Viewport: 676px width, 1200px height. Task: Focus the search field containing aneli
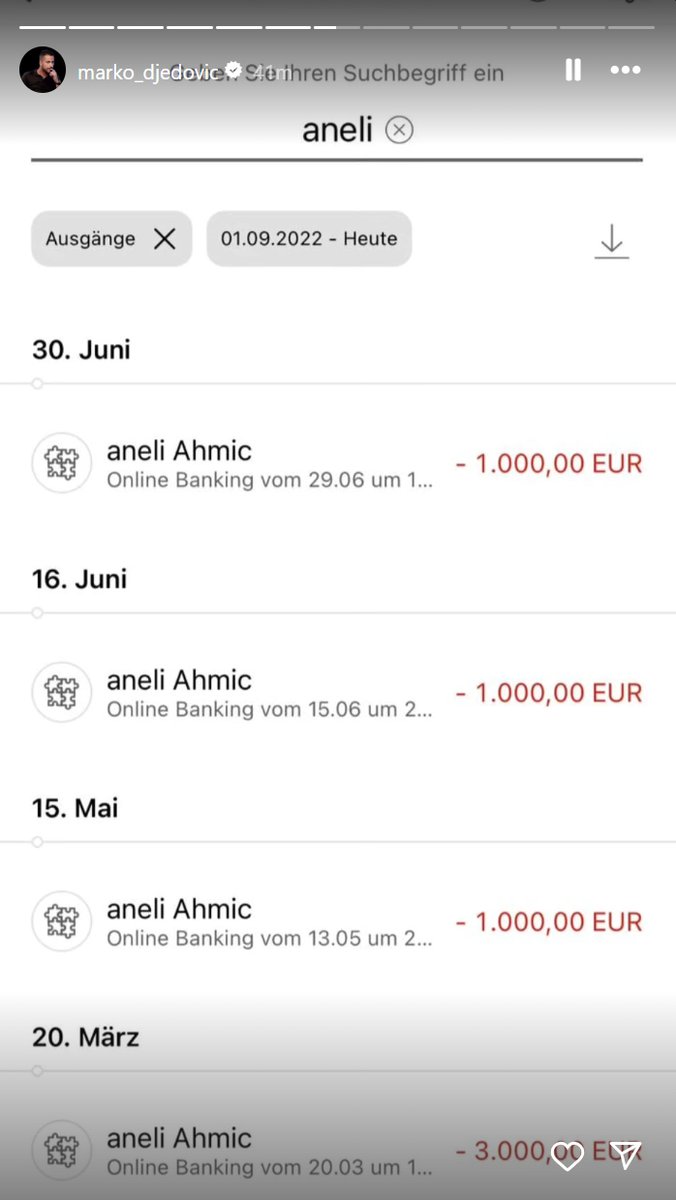336,132
